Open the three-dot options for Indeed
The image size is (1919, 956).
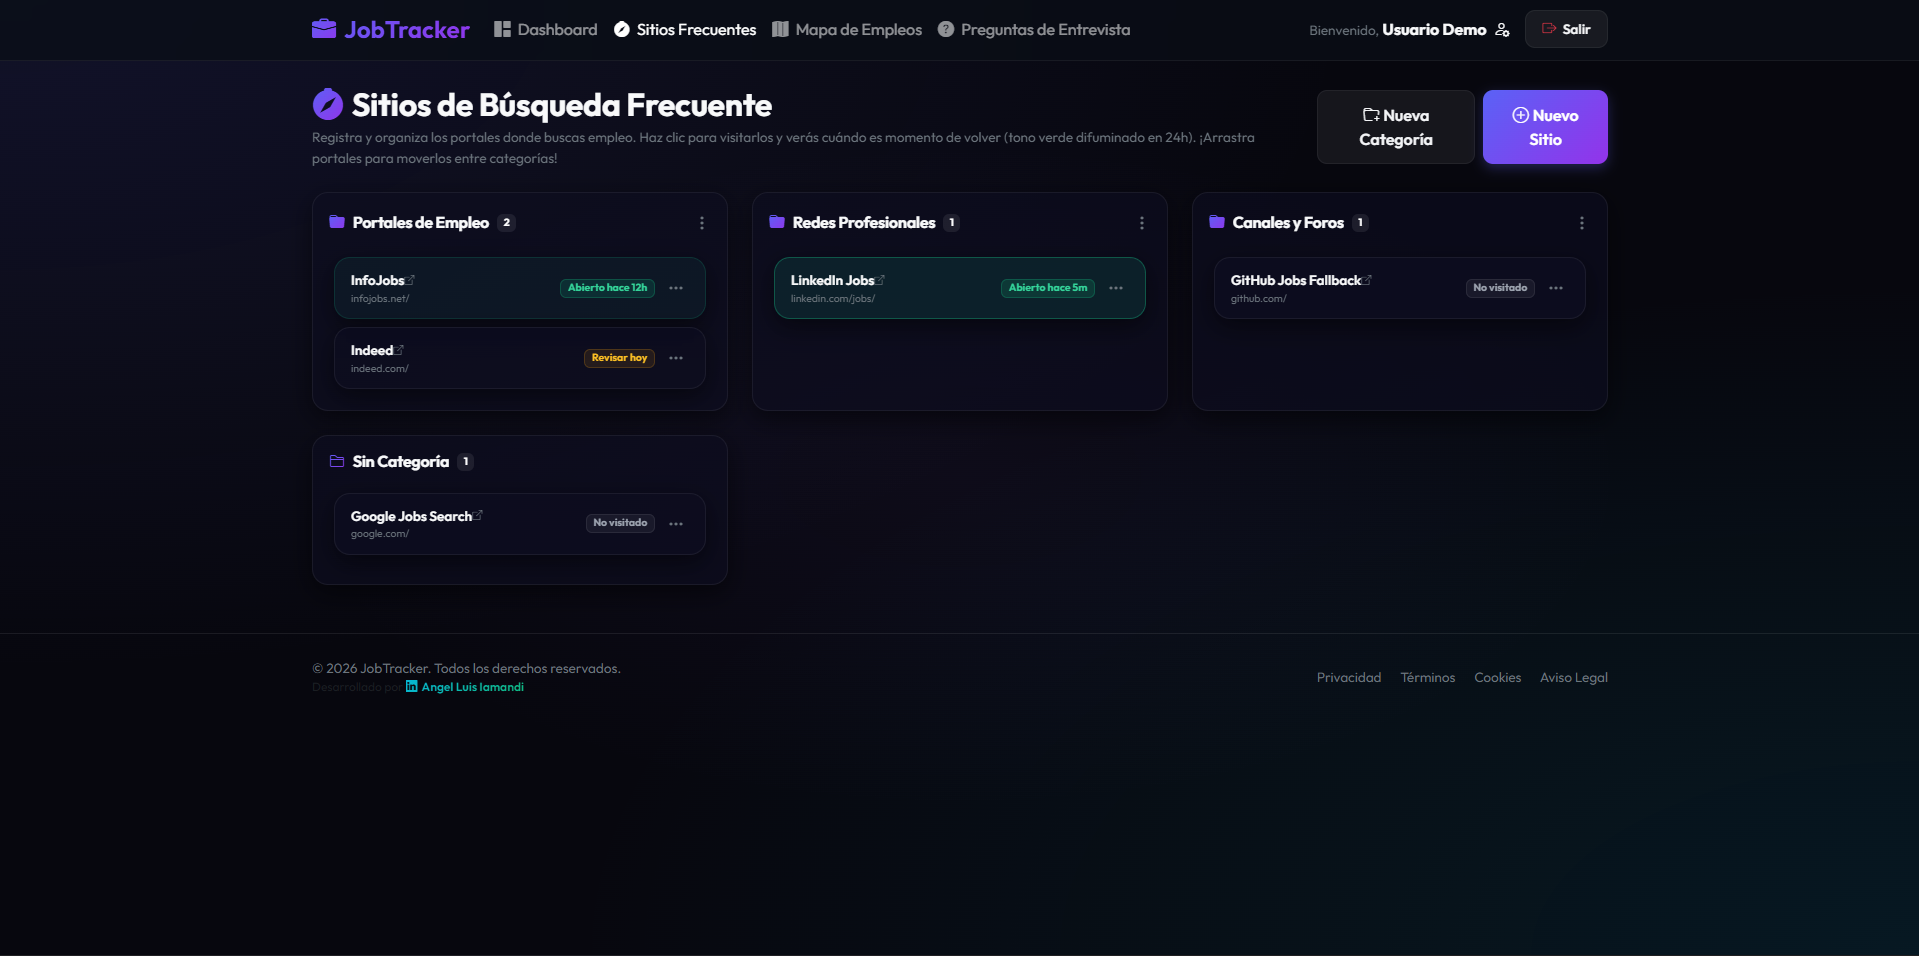tap(676, 358)
